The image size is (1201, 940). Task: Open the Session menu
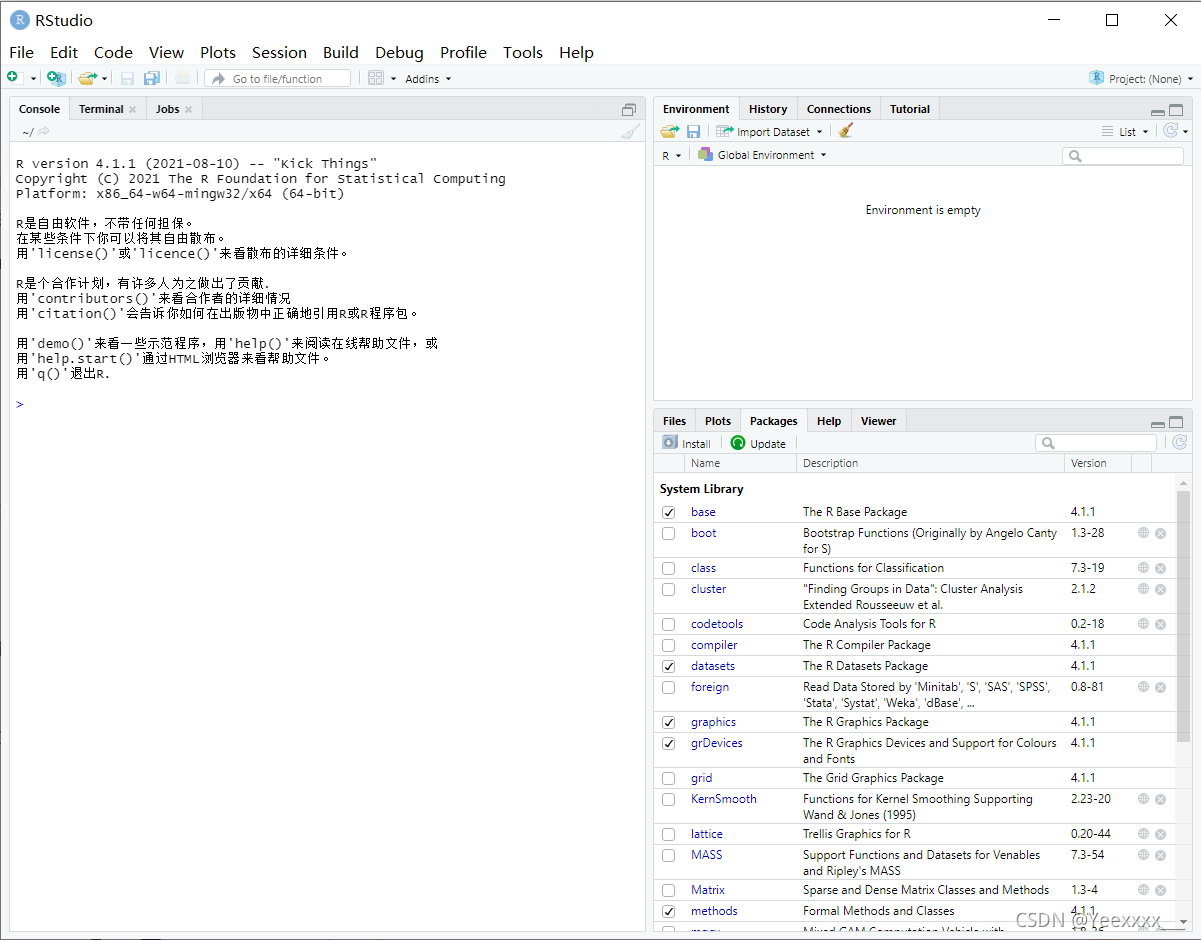[279, 52]
